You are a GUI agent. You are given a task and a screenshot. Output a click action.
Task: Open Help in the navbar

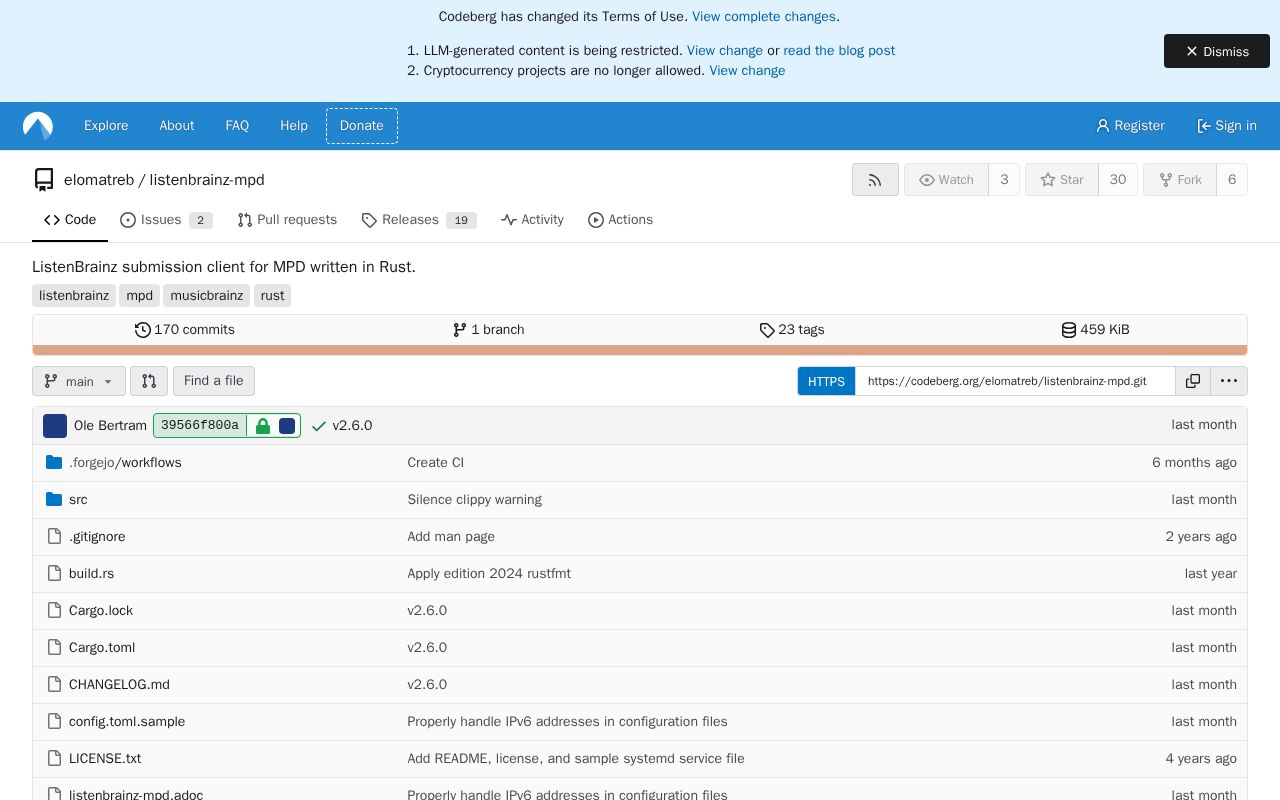coord(294,126)
